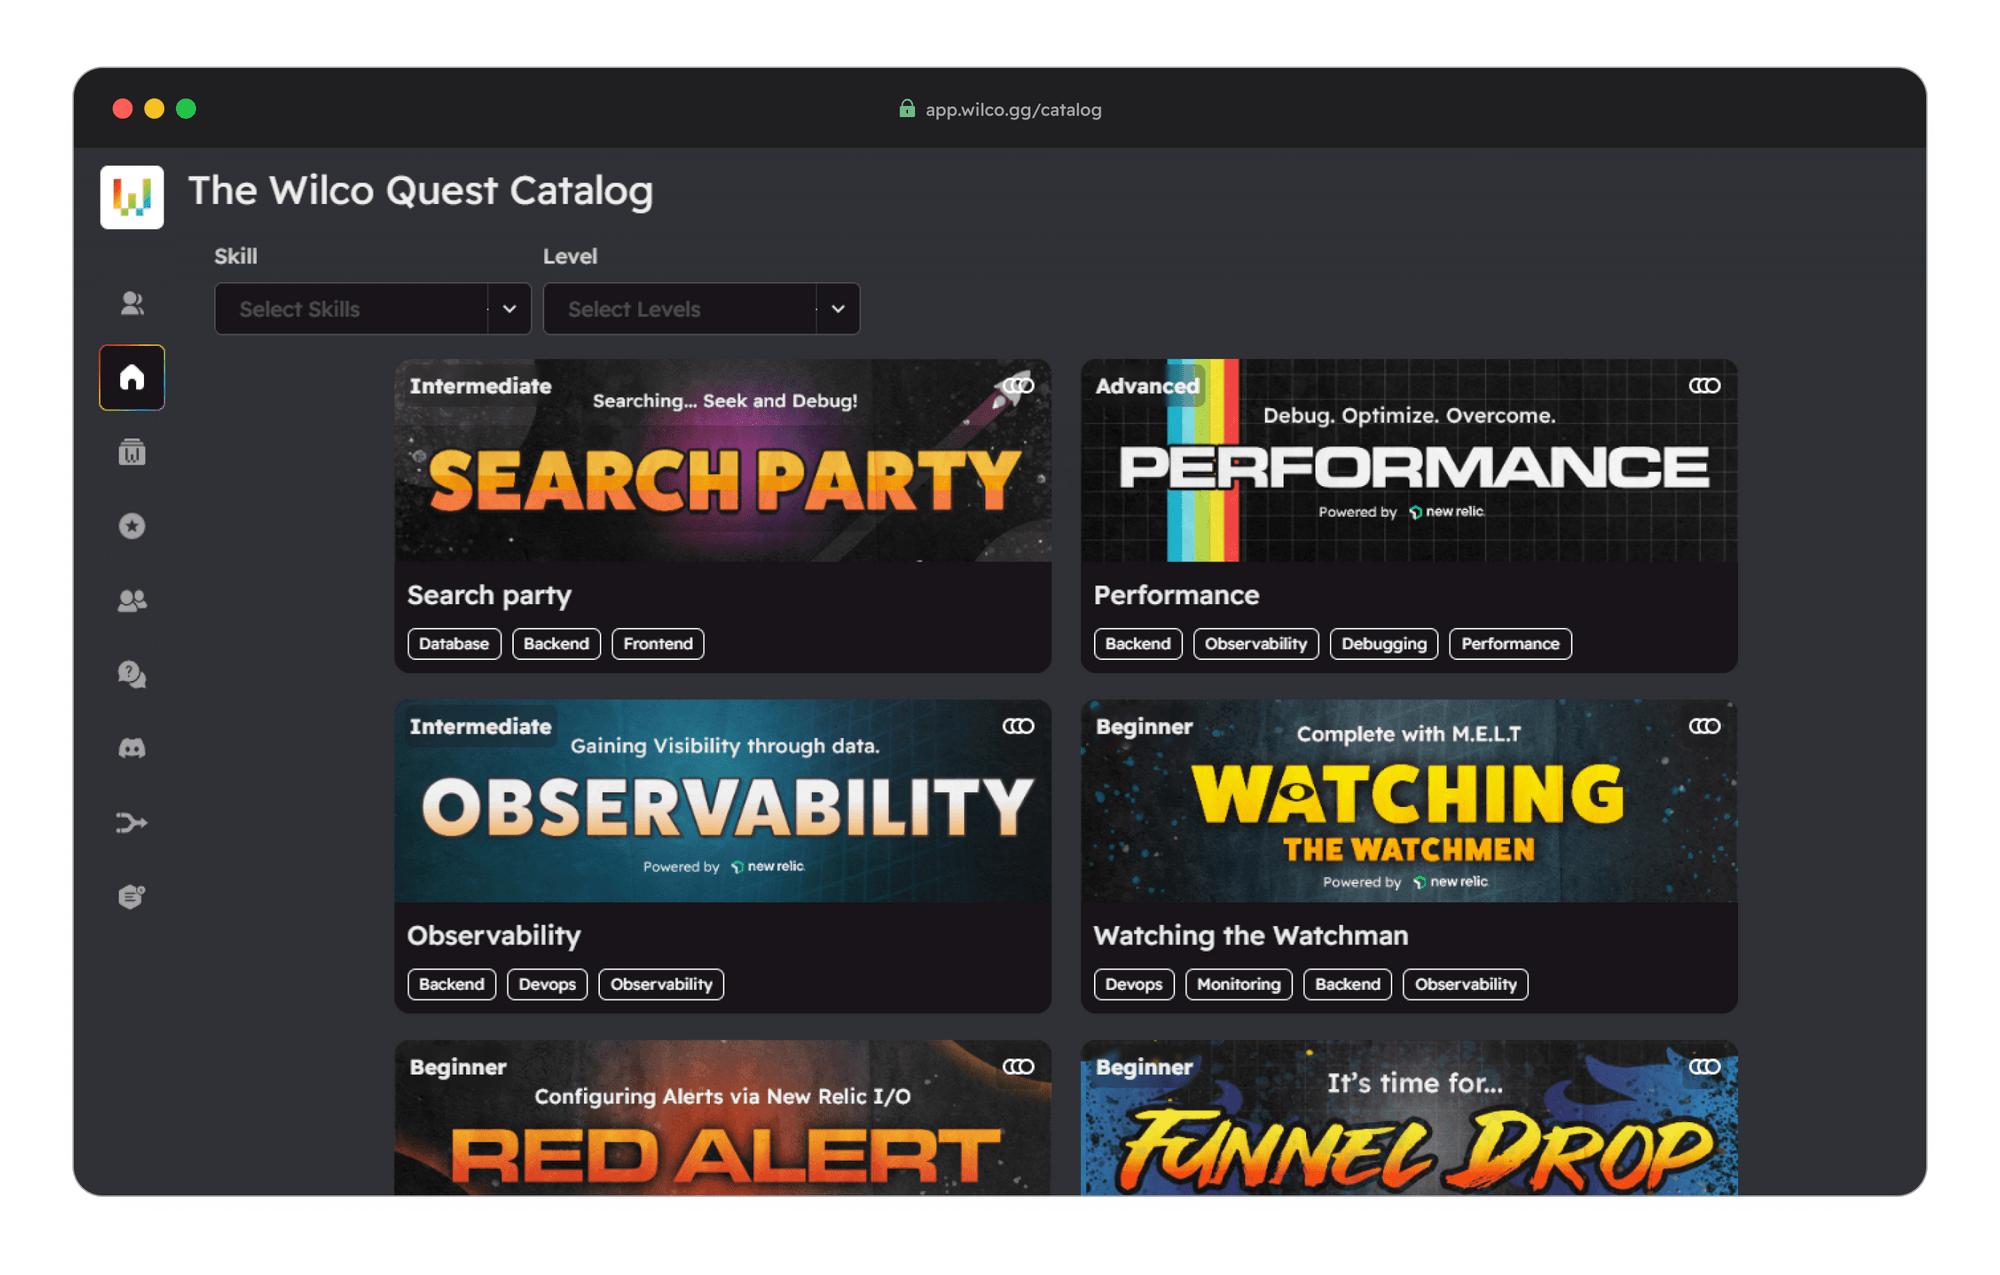Open the star badge sidebar icon
This screenshot has height=1275, width=2000.
132,526
